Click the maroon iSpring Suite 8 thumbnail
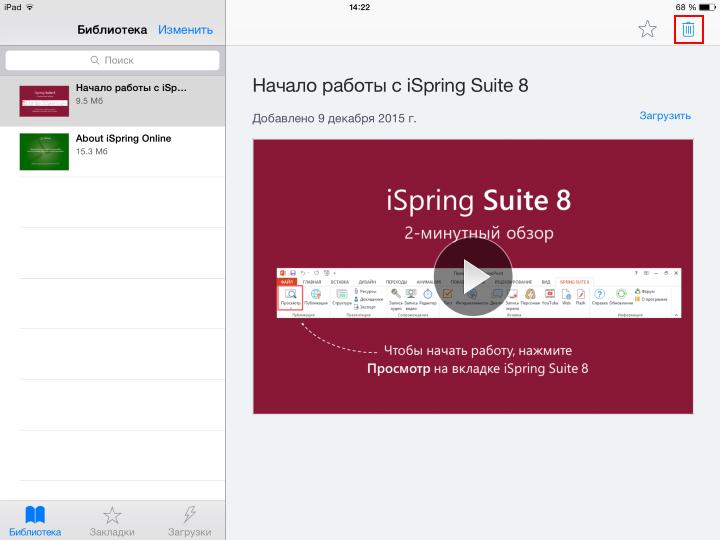The width and height of the screenshot is (720, 540). (44, 101)
